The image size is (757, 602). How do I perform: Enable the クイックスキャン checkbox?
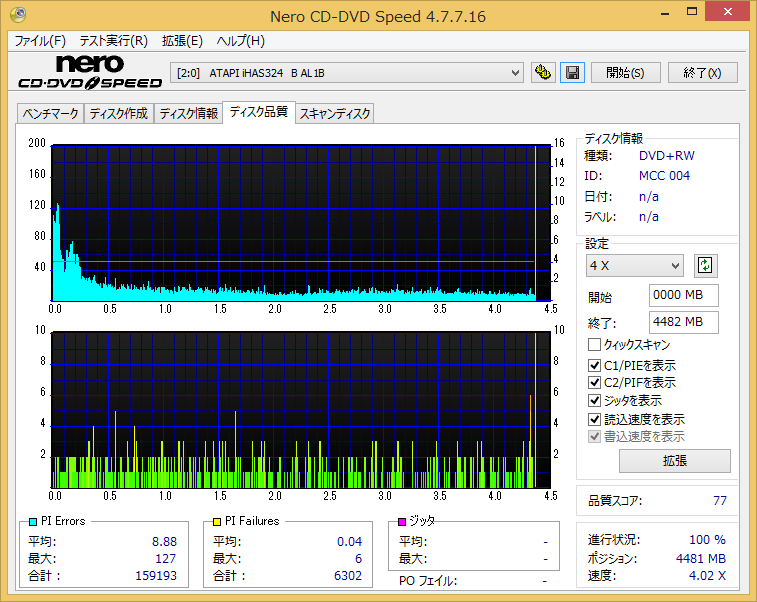(x=594, y=345)
